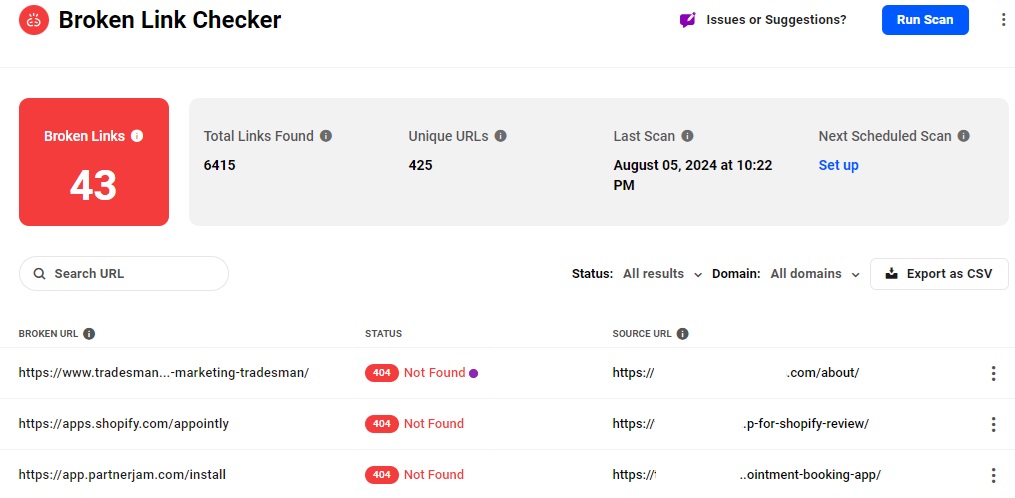Open the apps.shopify.com/appointly broken URL
The width and height of the screenshot is (1015, 498).
pyautogui.click(x=124, y=424)
